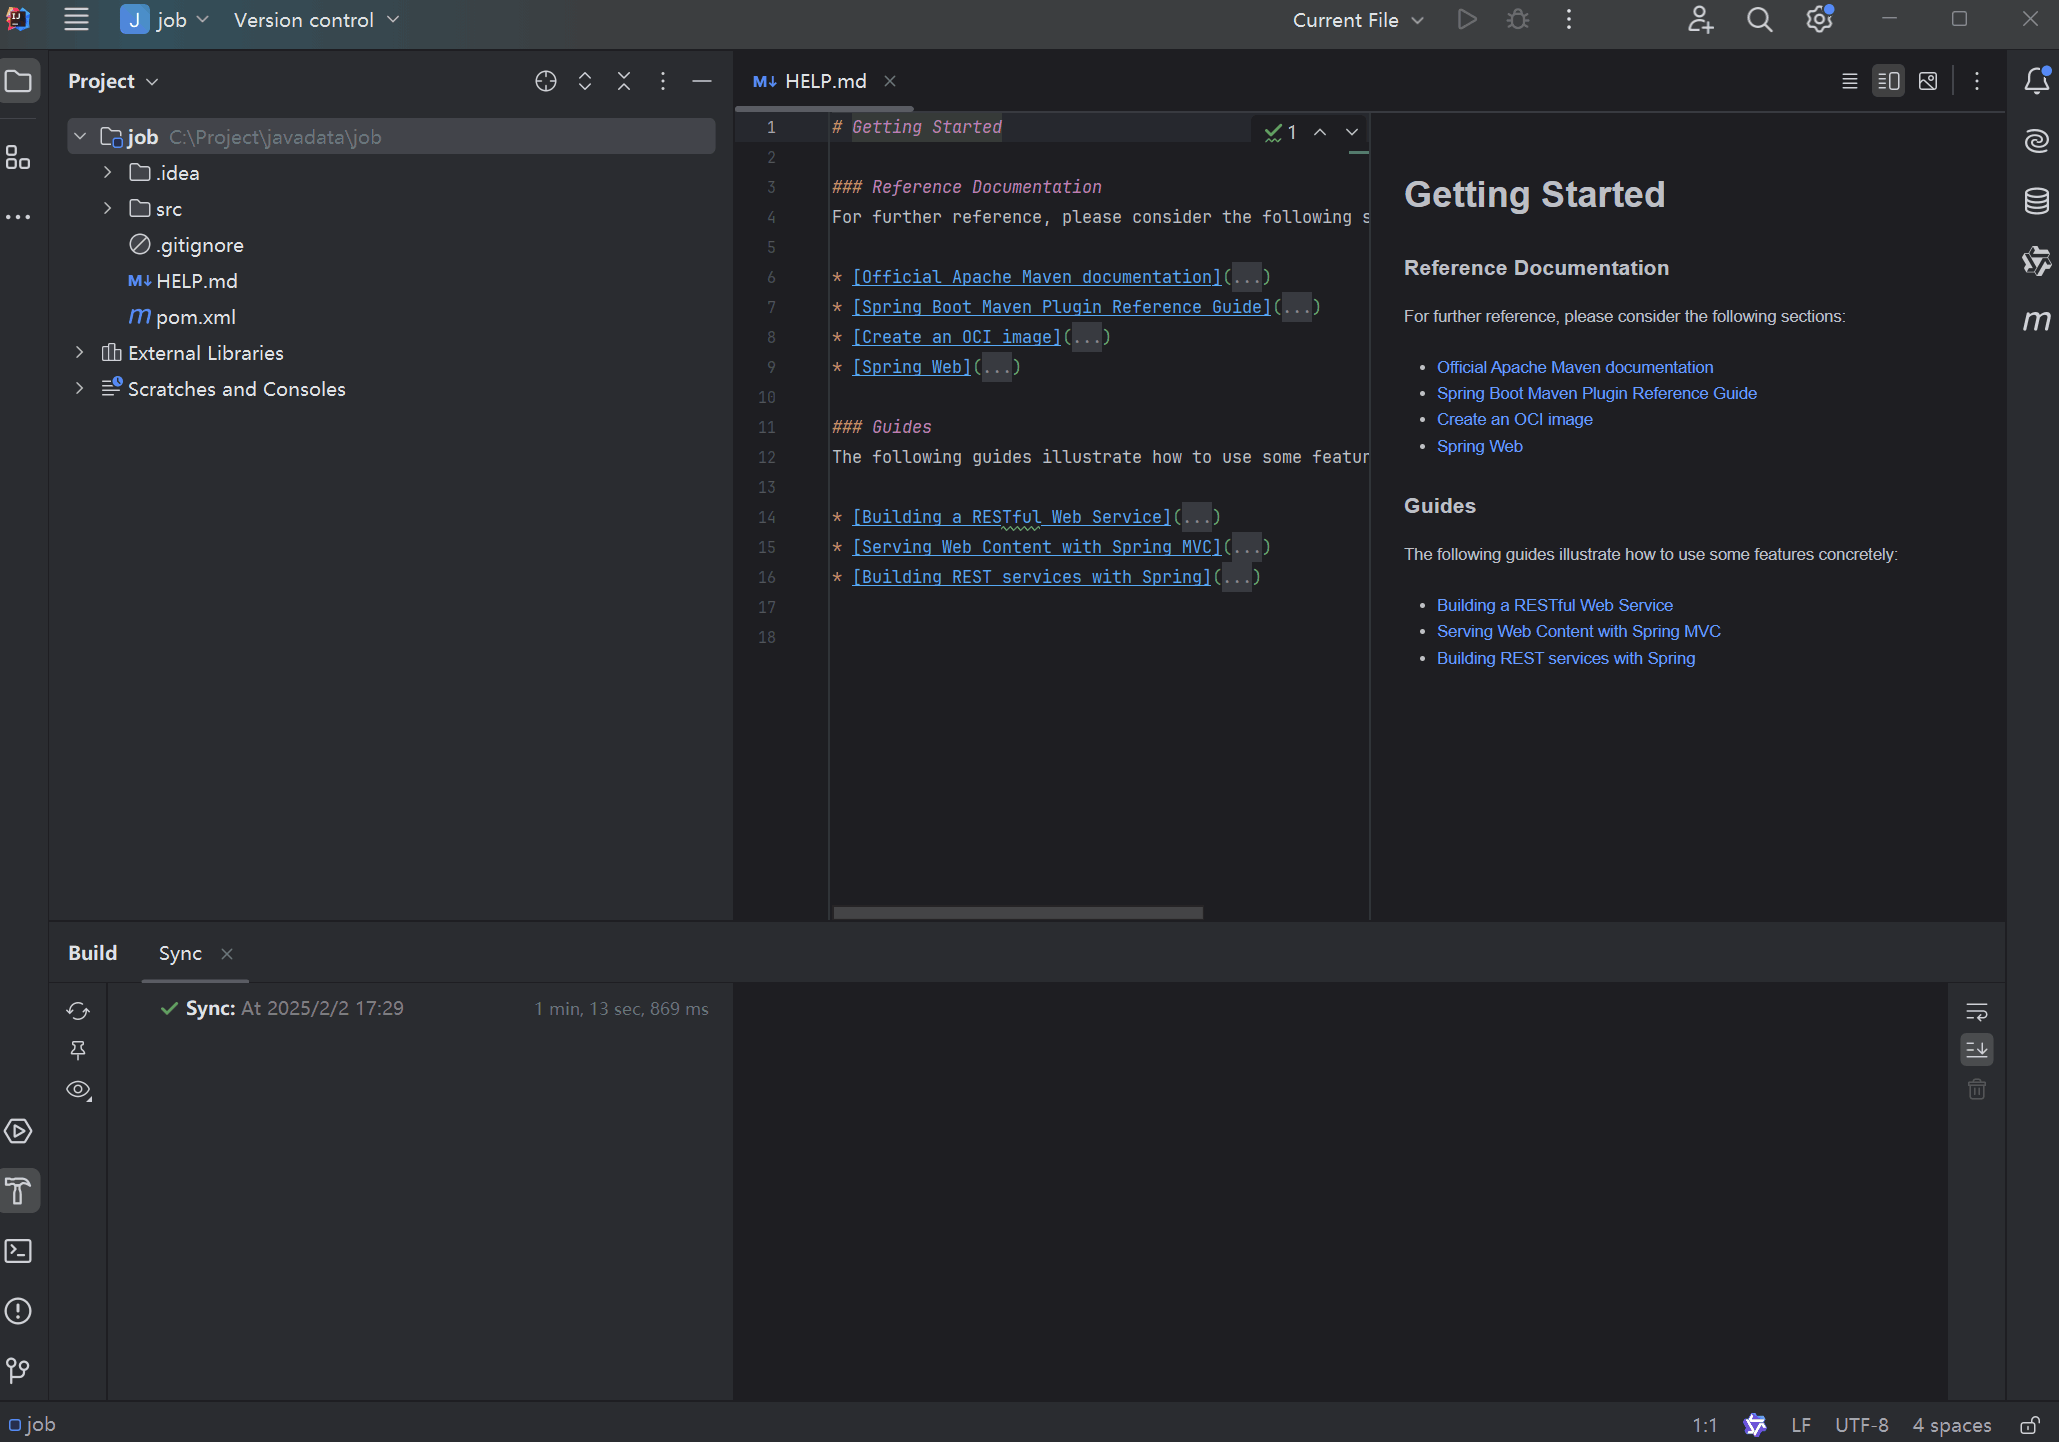This screenshot has width=2059, height=1442.
Task: Re-run the sync in Build panel
Action: [78, 1011]
